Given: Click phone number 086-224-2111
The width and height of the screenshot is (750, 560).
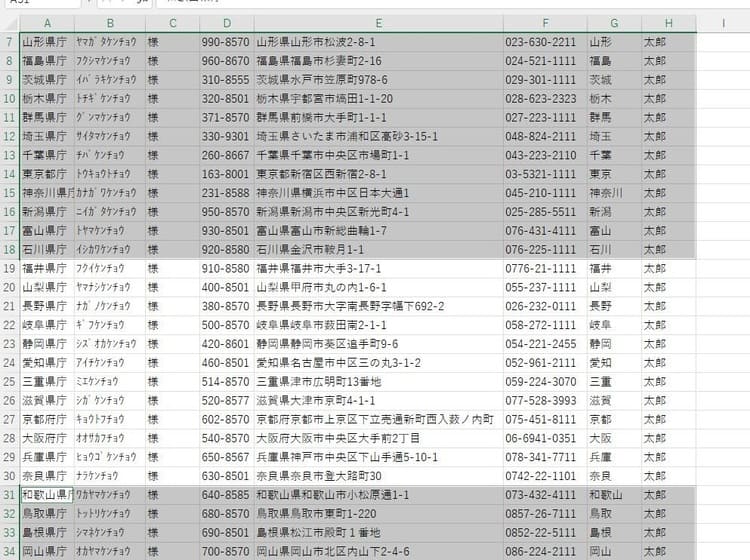Looking at the screenshot, I should pyautogui.click(x=545, y=551).
